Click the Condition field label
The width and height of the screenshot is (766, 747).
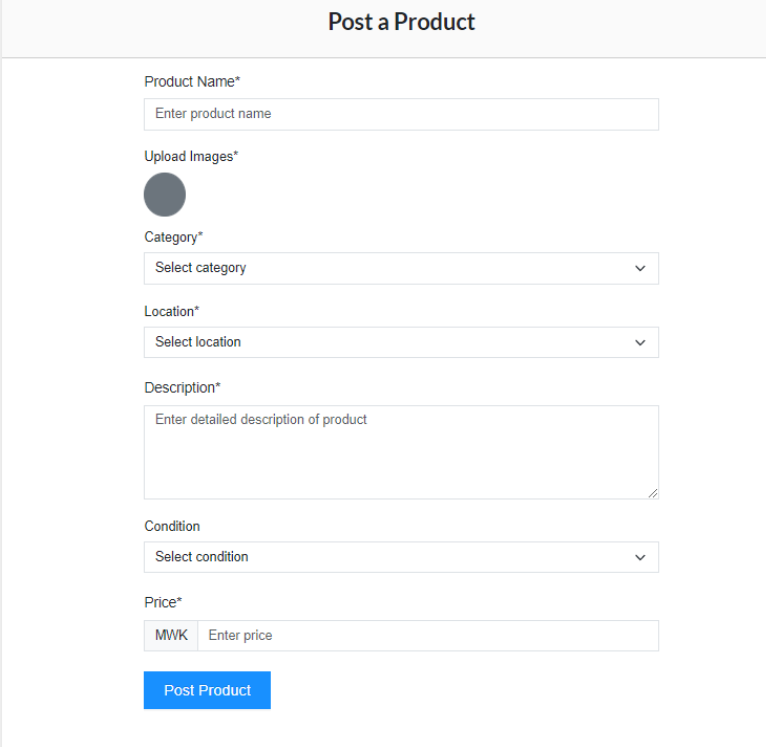click(x=172, y=526)
